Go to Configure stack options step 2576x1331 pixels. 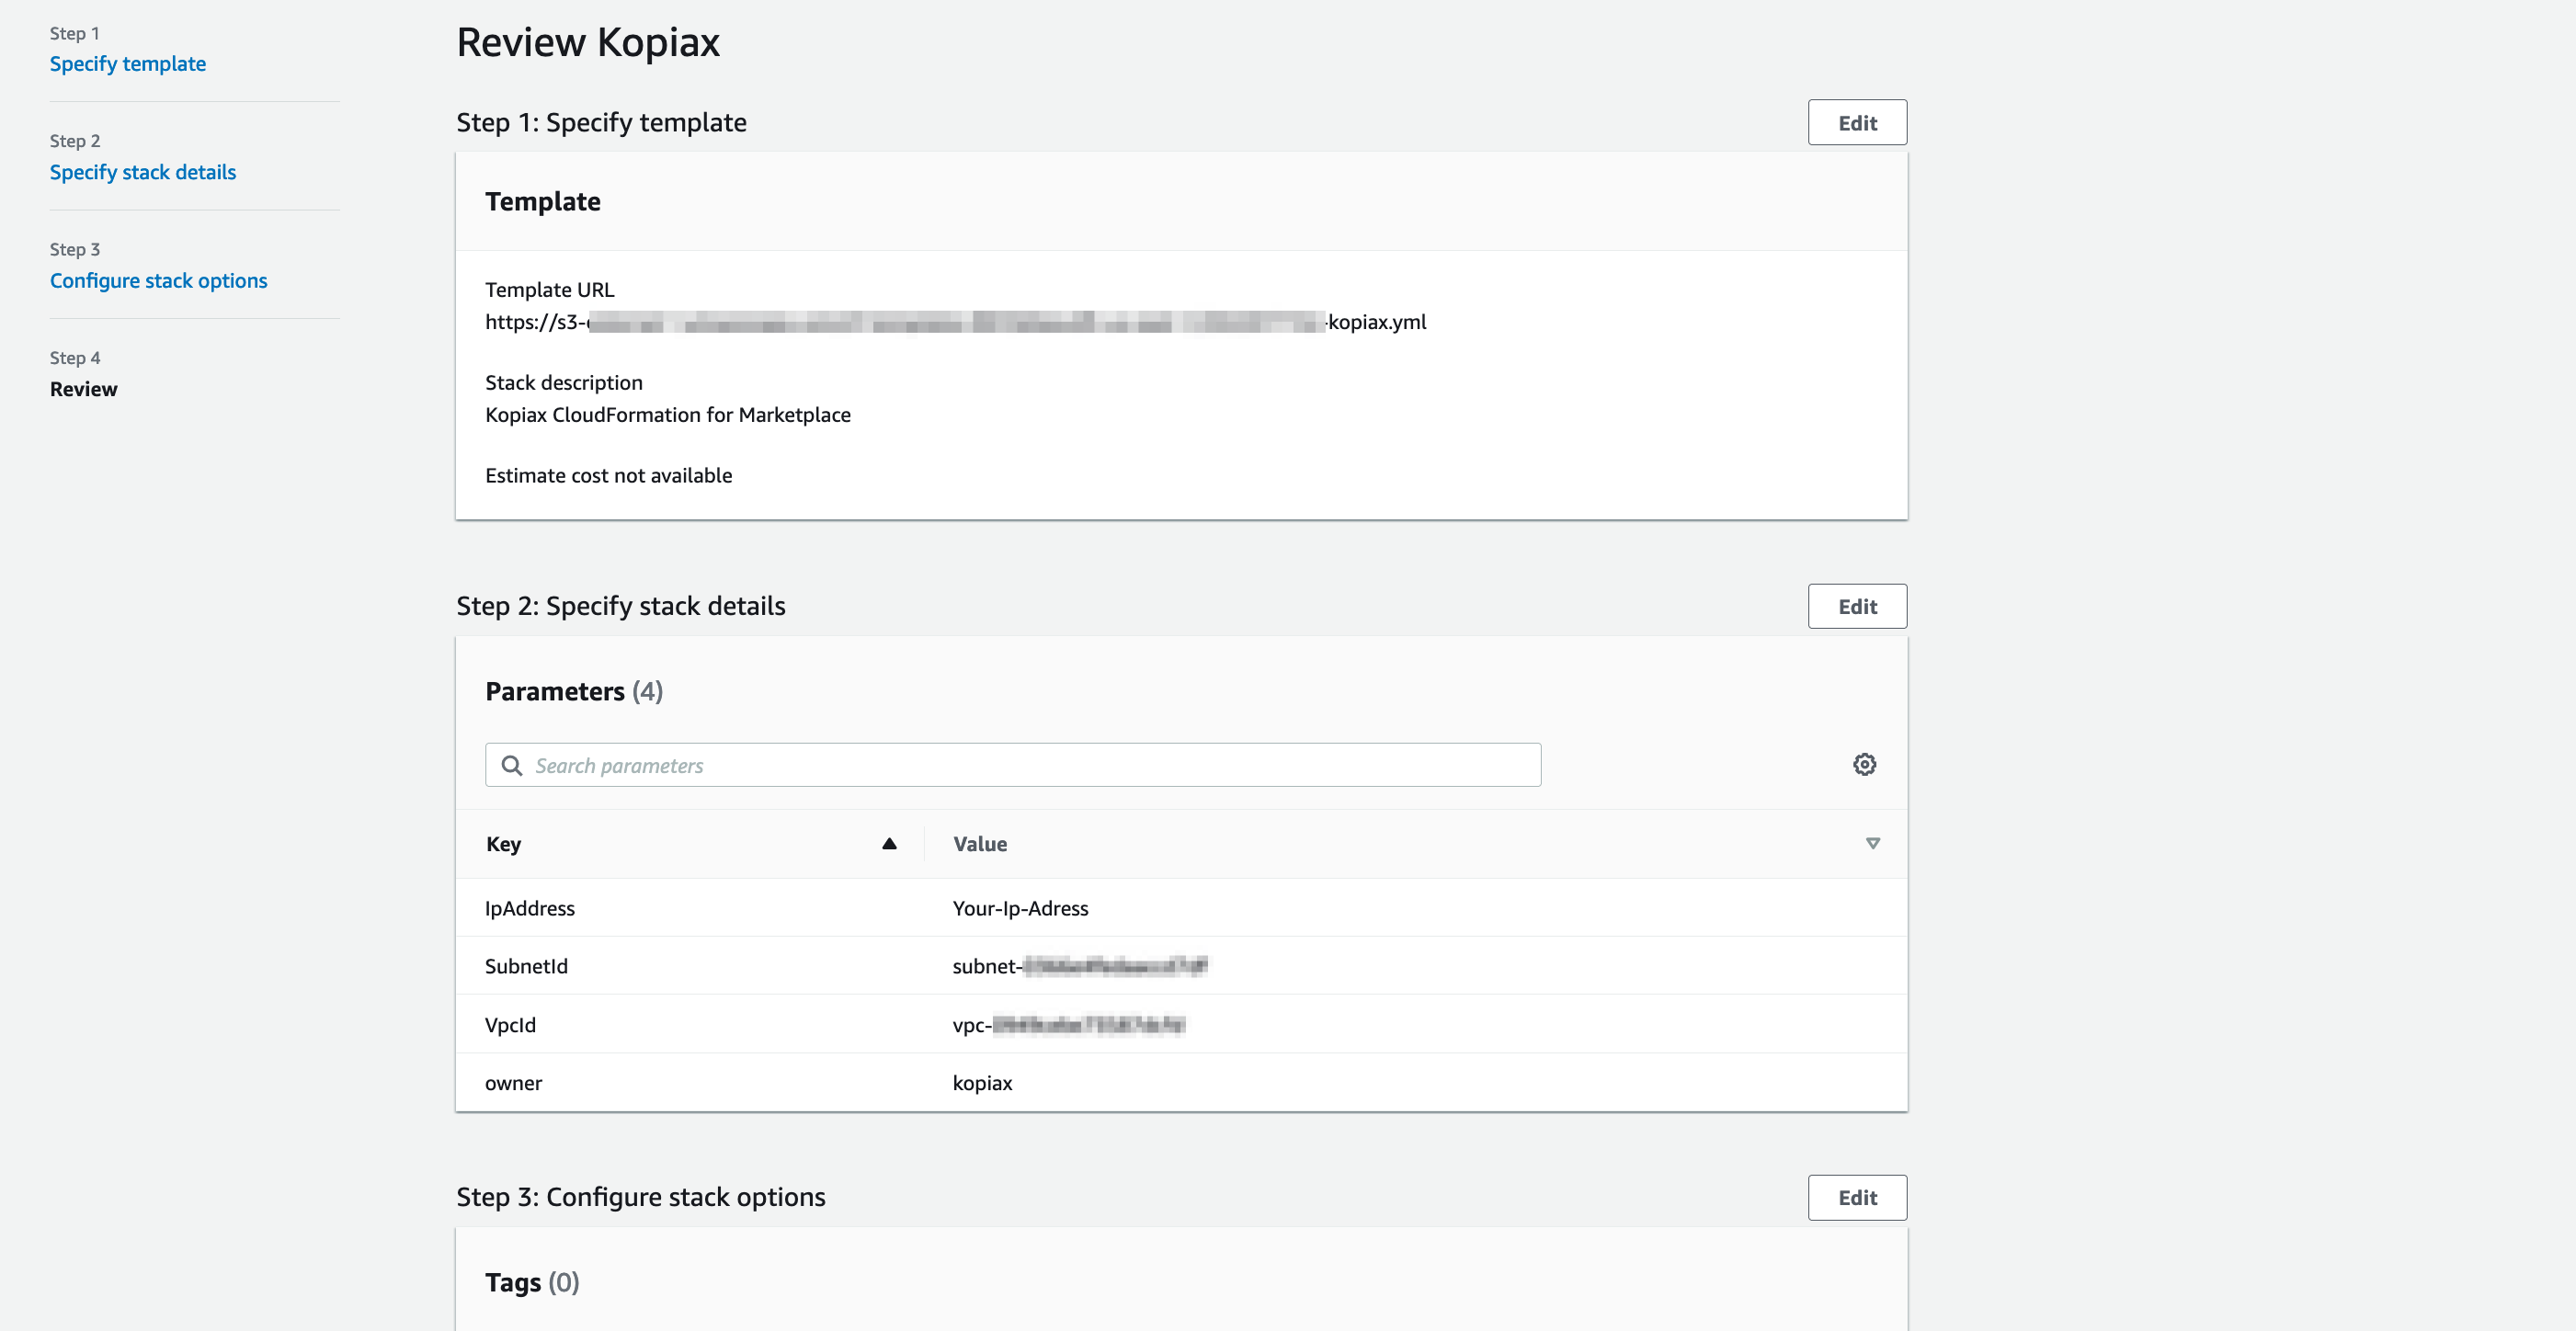pyautogui.click(x=159, y=280)
